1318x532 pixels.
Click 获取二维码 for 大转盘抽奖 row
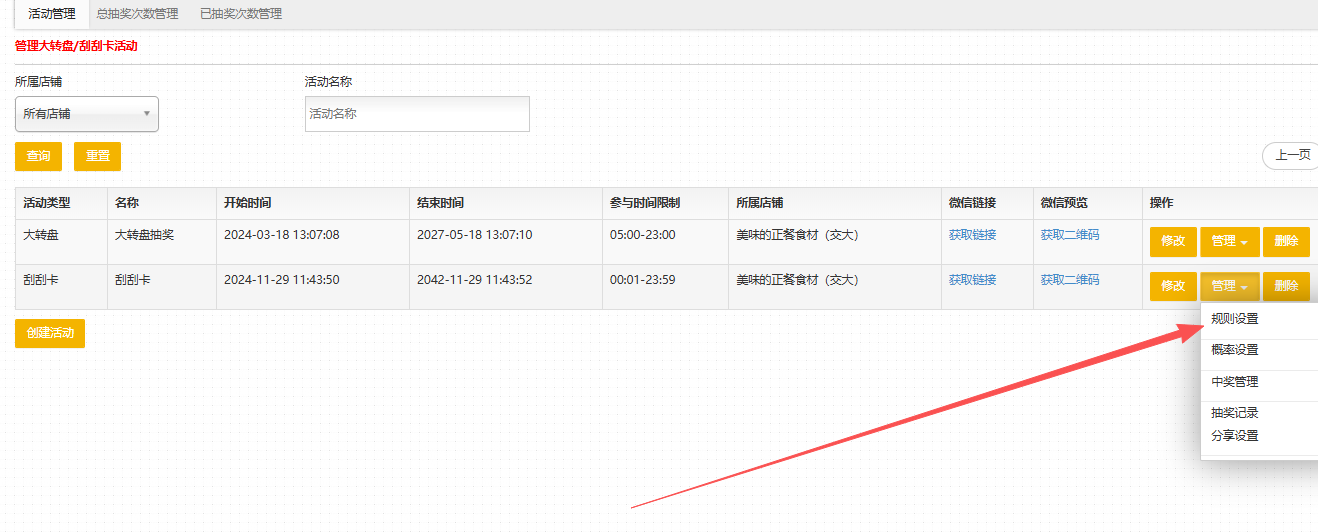[1069, 235]
